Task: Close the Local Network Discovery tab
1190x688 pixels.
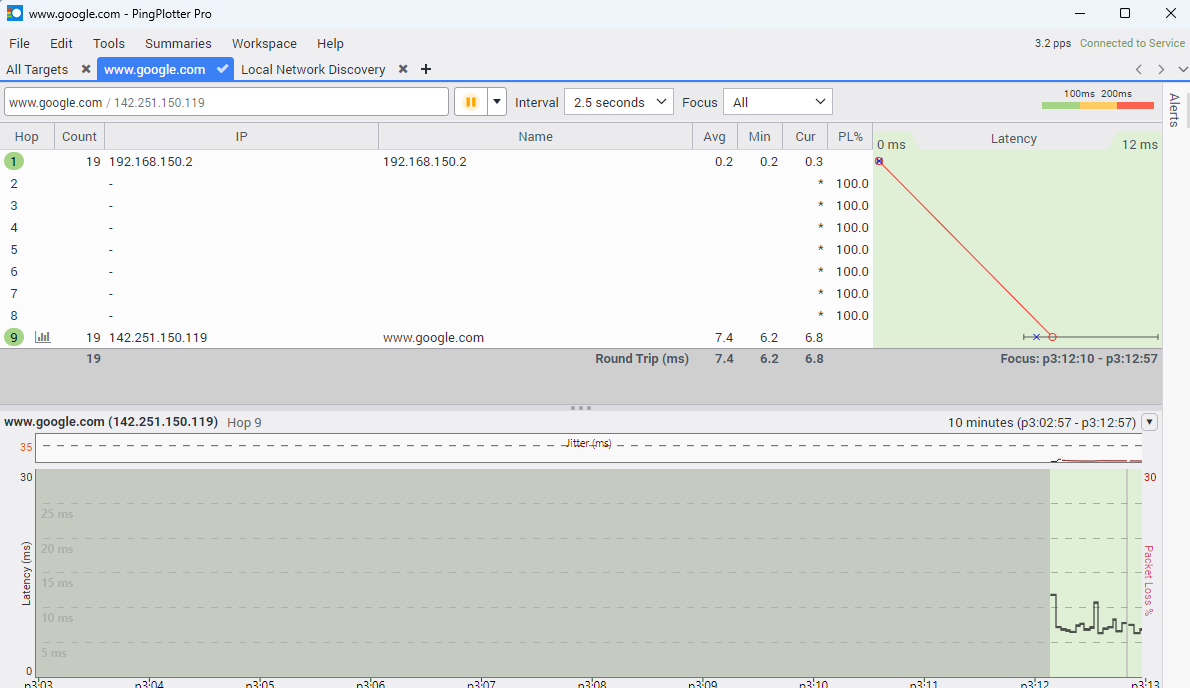Action: point(403,69)
